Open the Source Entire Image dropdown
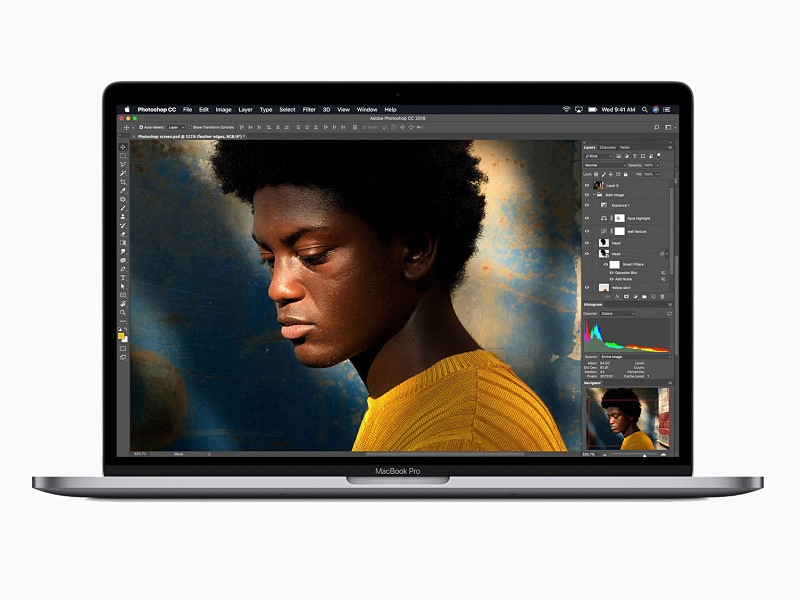 coord(635,357)
